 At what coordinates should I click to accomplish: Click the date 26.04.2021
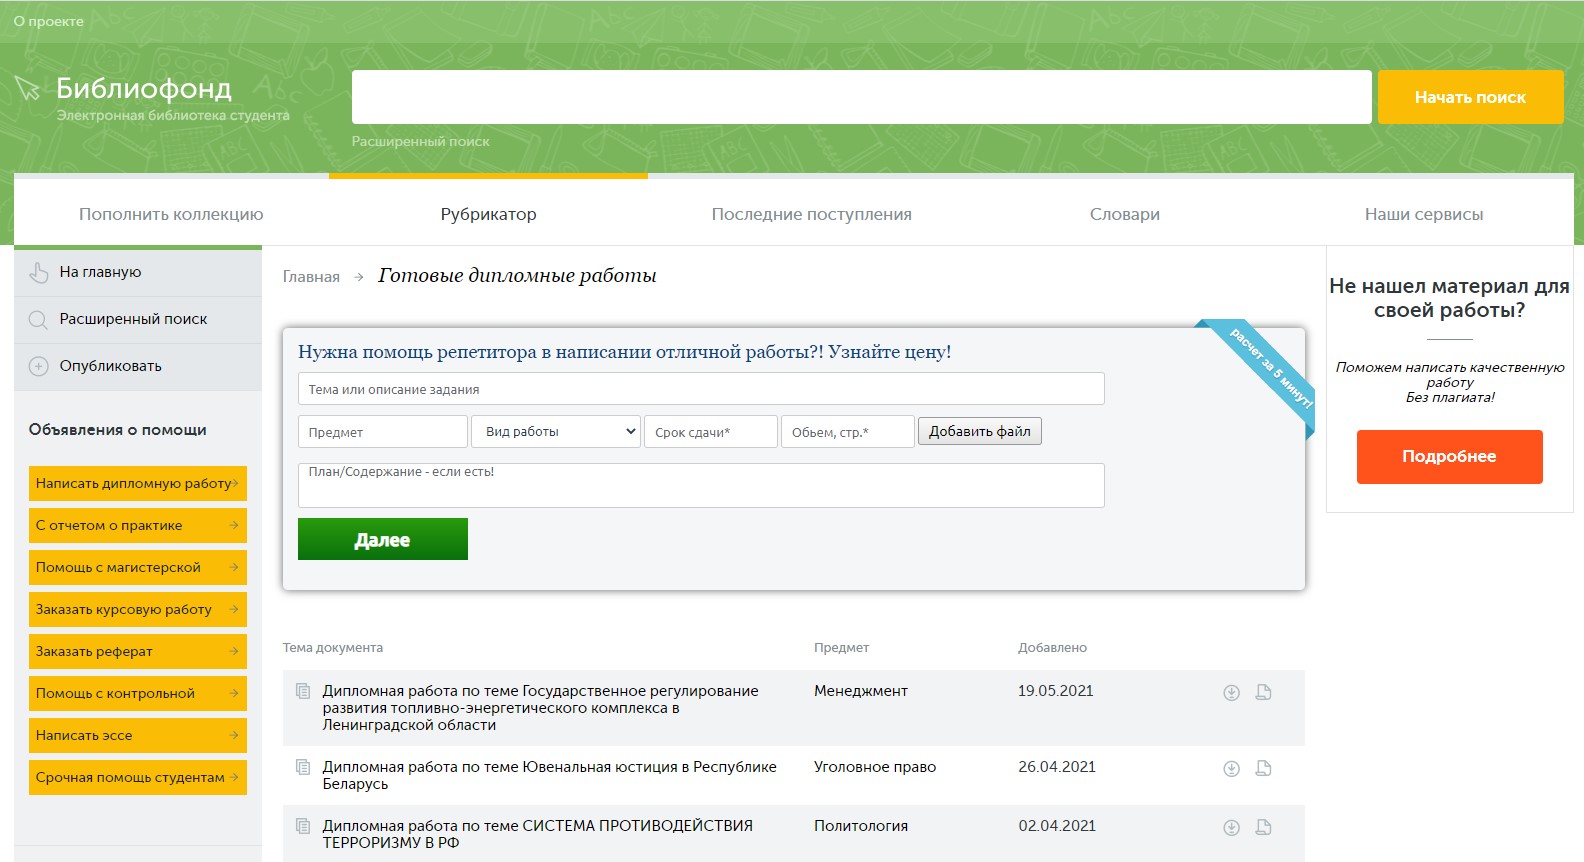[x=1057, y=767]
